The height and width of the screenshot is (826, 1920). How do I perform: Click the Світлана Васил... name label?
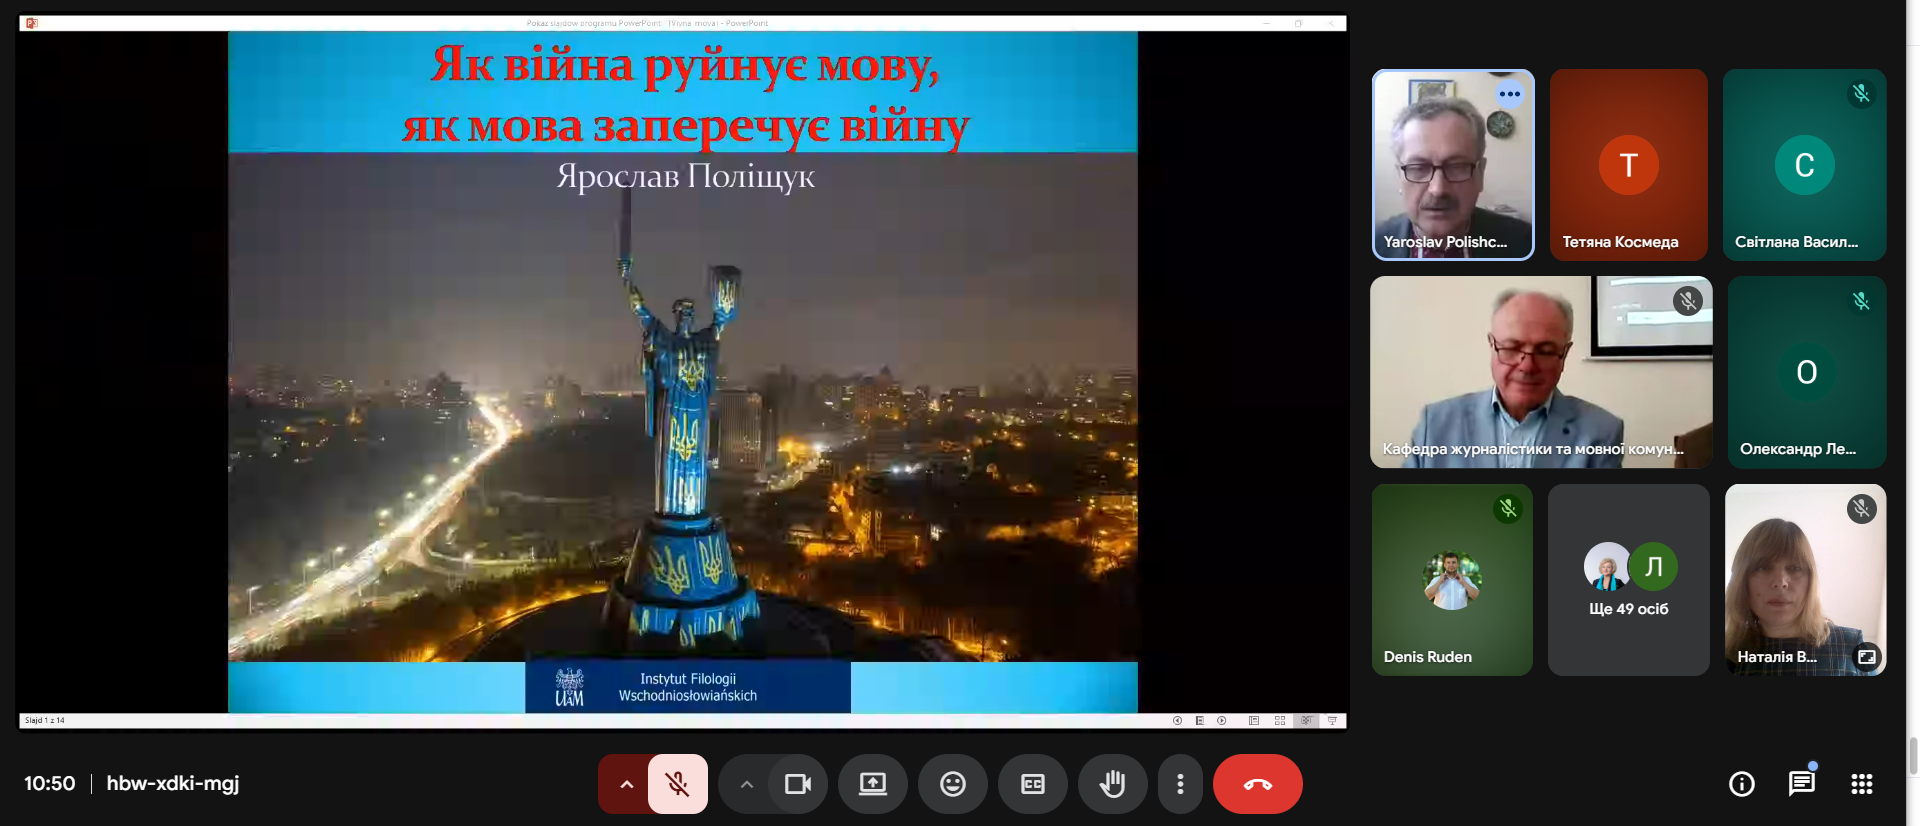[1797, 242]
